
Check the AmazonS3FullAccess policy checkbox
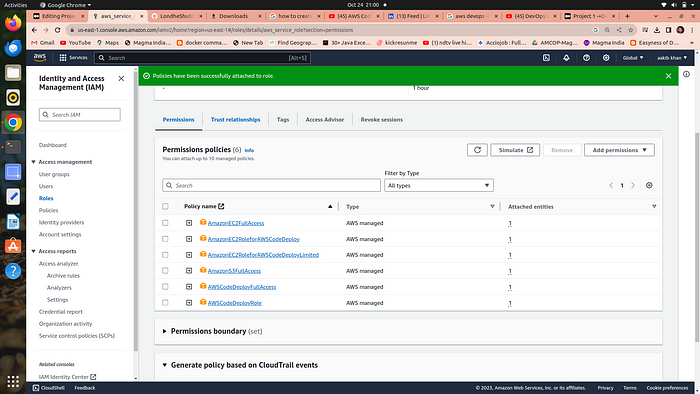[165, 270]
